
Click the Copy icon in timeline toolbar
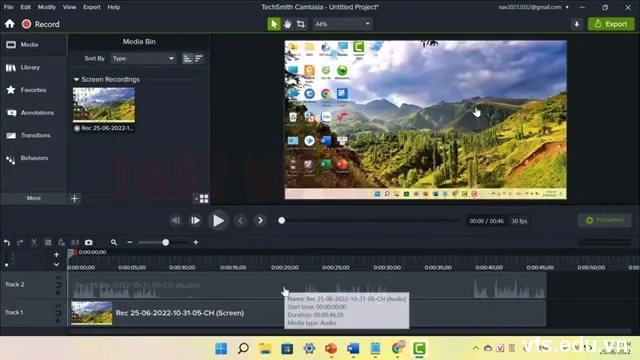(x=48, y=242)
